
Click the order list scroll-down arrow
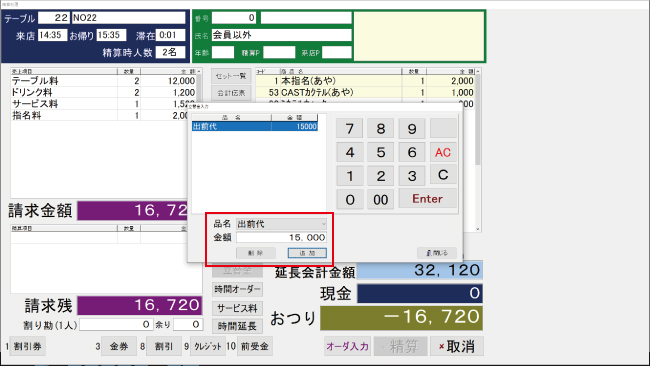[478, 229]
